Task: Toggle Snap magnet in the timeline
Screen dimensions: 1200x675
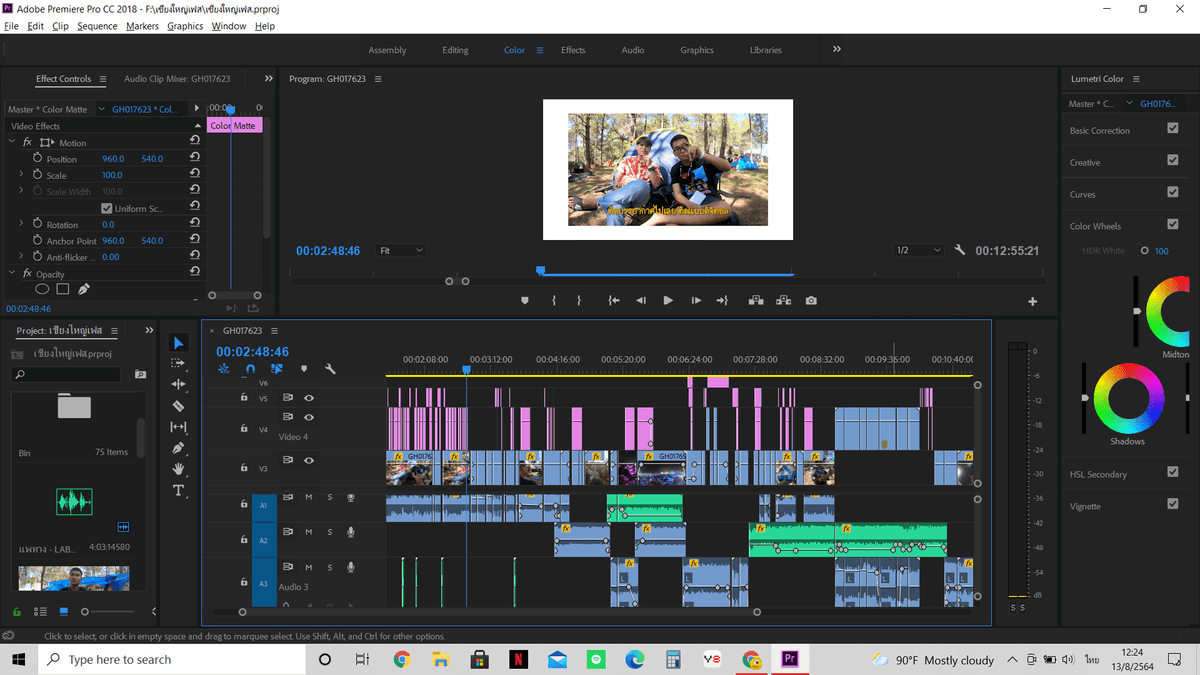Action: (x=250, y=369)
